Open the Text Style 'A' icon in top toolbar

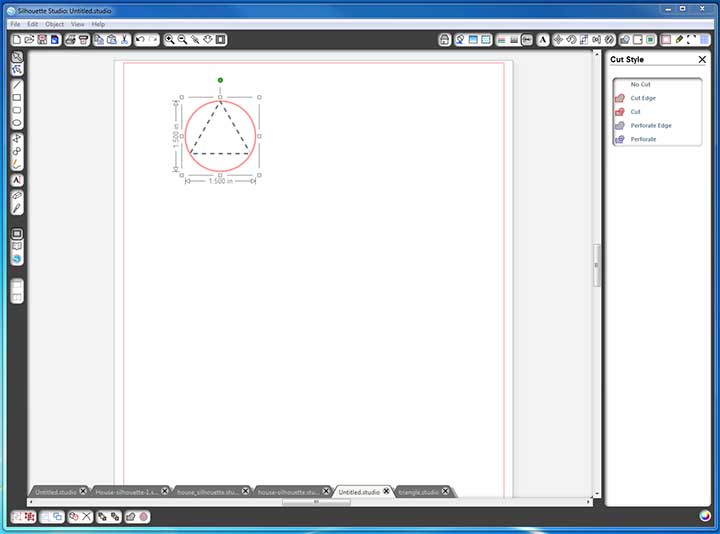543,40
